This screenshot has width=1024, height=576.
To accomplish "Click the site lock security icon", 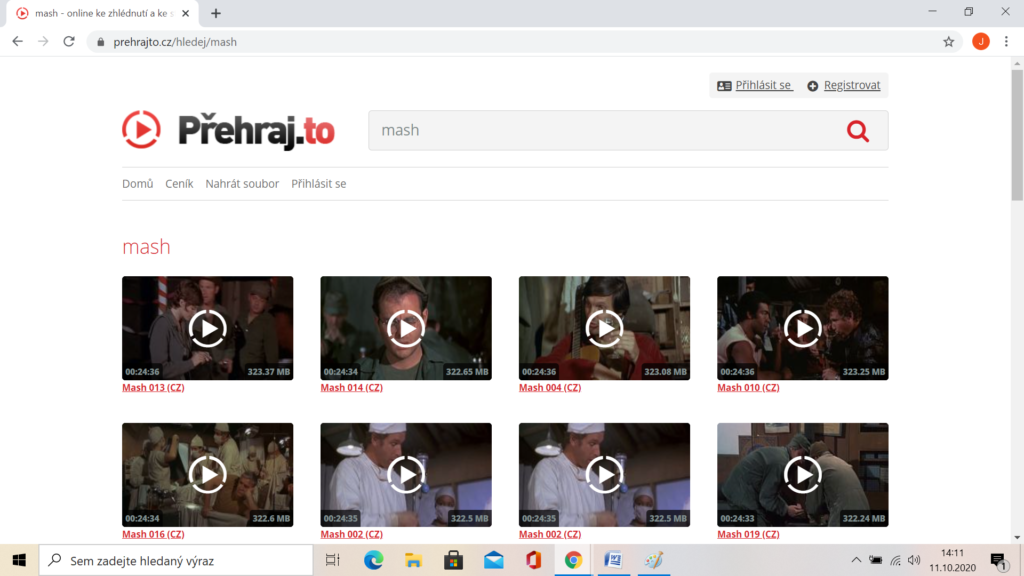I will [x=100, y=42].
